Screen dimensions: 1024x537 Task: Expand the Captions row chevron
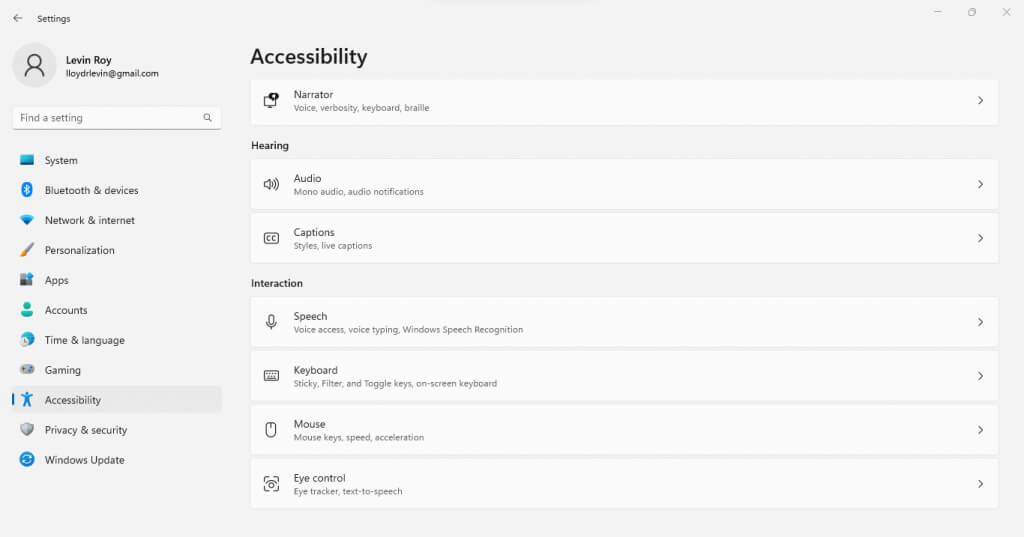click(x=980, y=238)
